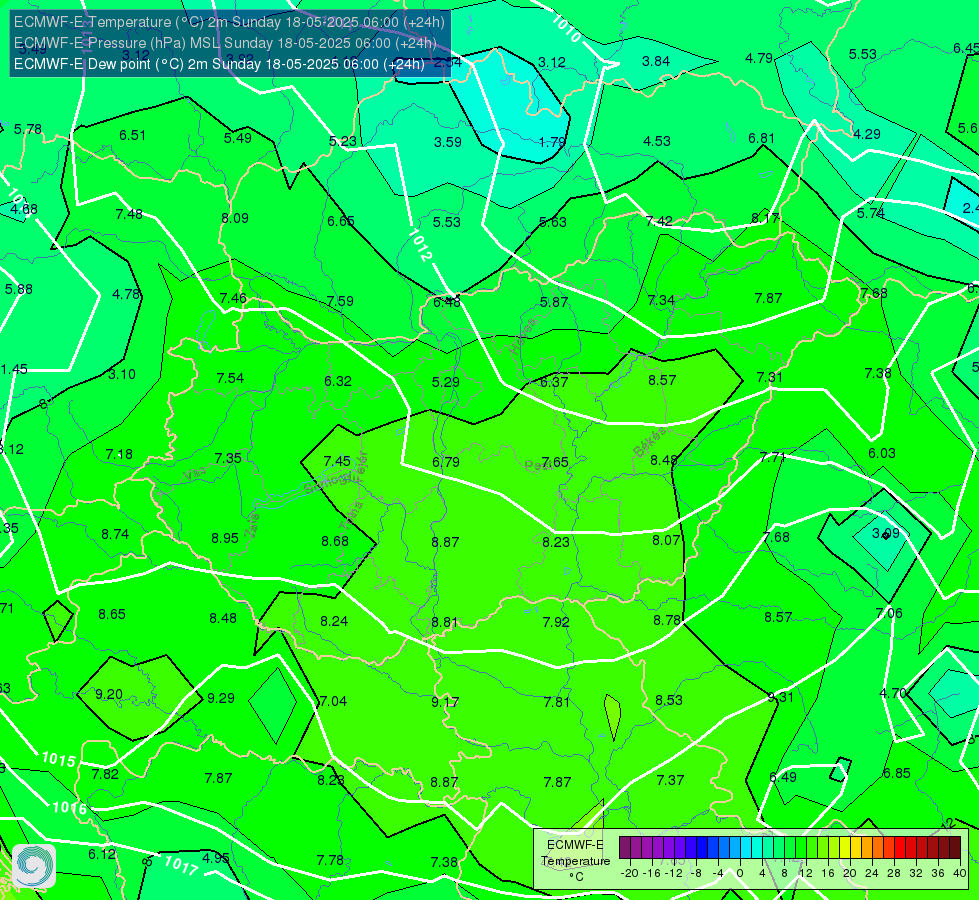This screenshot has height=900, width=979.
Task: Click the 8.78 grid value
Action: (667, 620)
